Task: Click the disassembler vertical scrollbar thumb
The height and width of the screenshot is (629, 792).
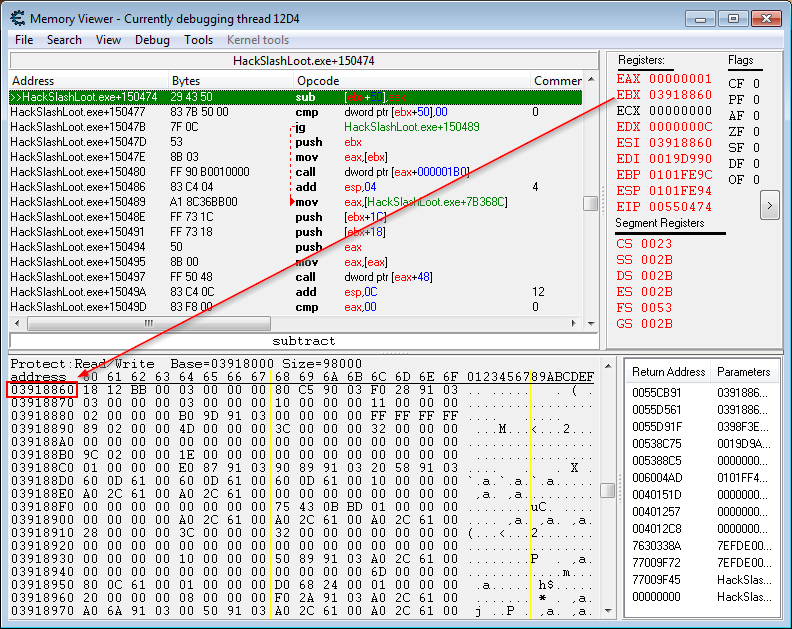Action: point(590,203)
